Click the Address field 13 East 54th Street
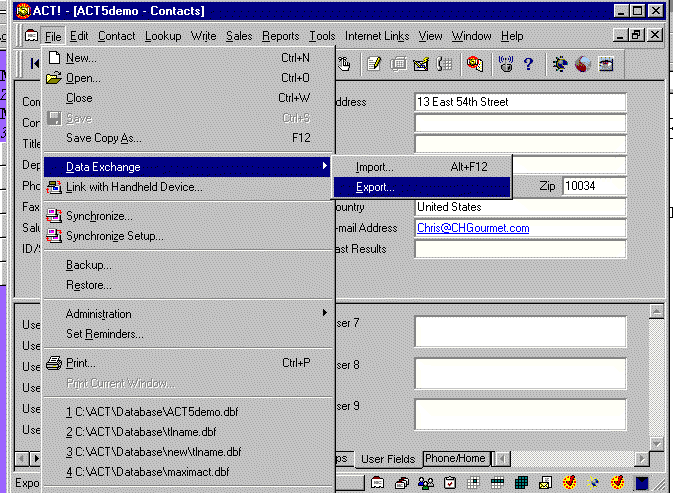Screen dimensions: 673x493 520,102
